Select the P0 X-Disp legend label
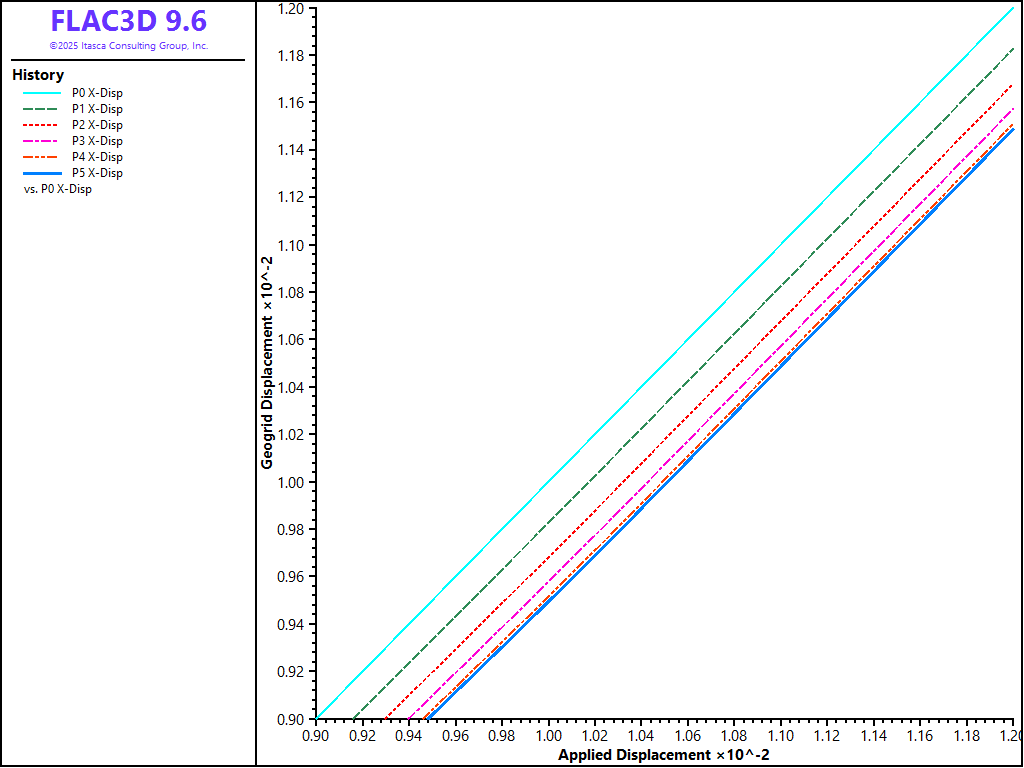 [x=97, y=93]
